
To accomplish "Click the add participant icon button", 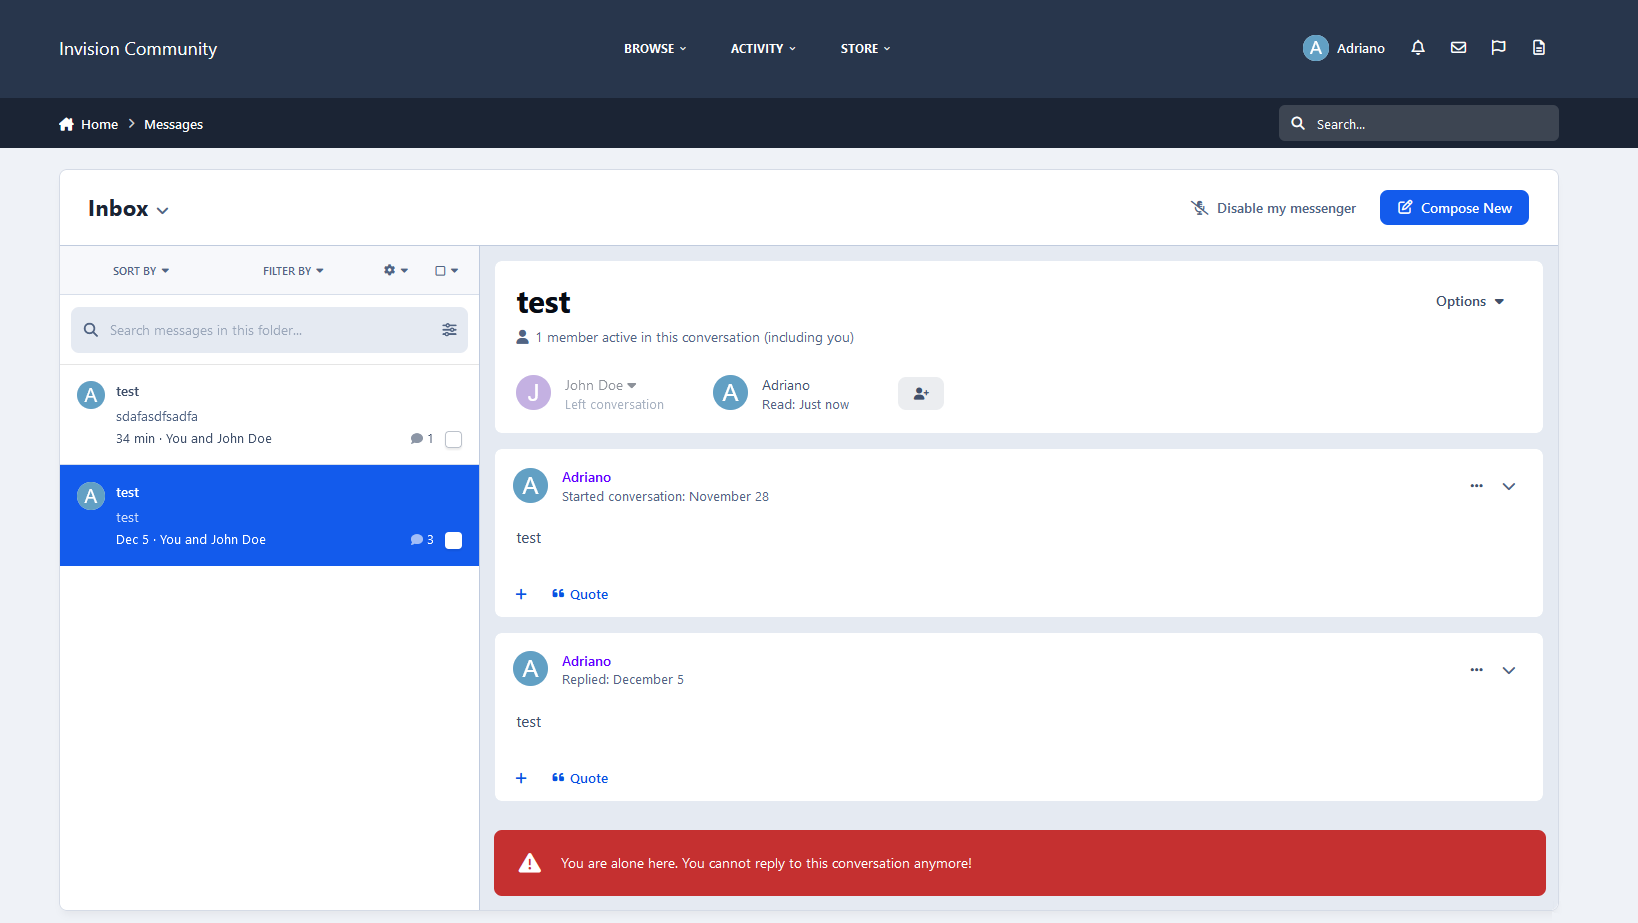I will click(x=920, y=394).
